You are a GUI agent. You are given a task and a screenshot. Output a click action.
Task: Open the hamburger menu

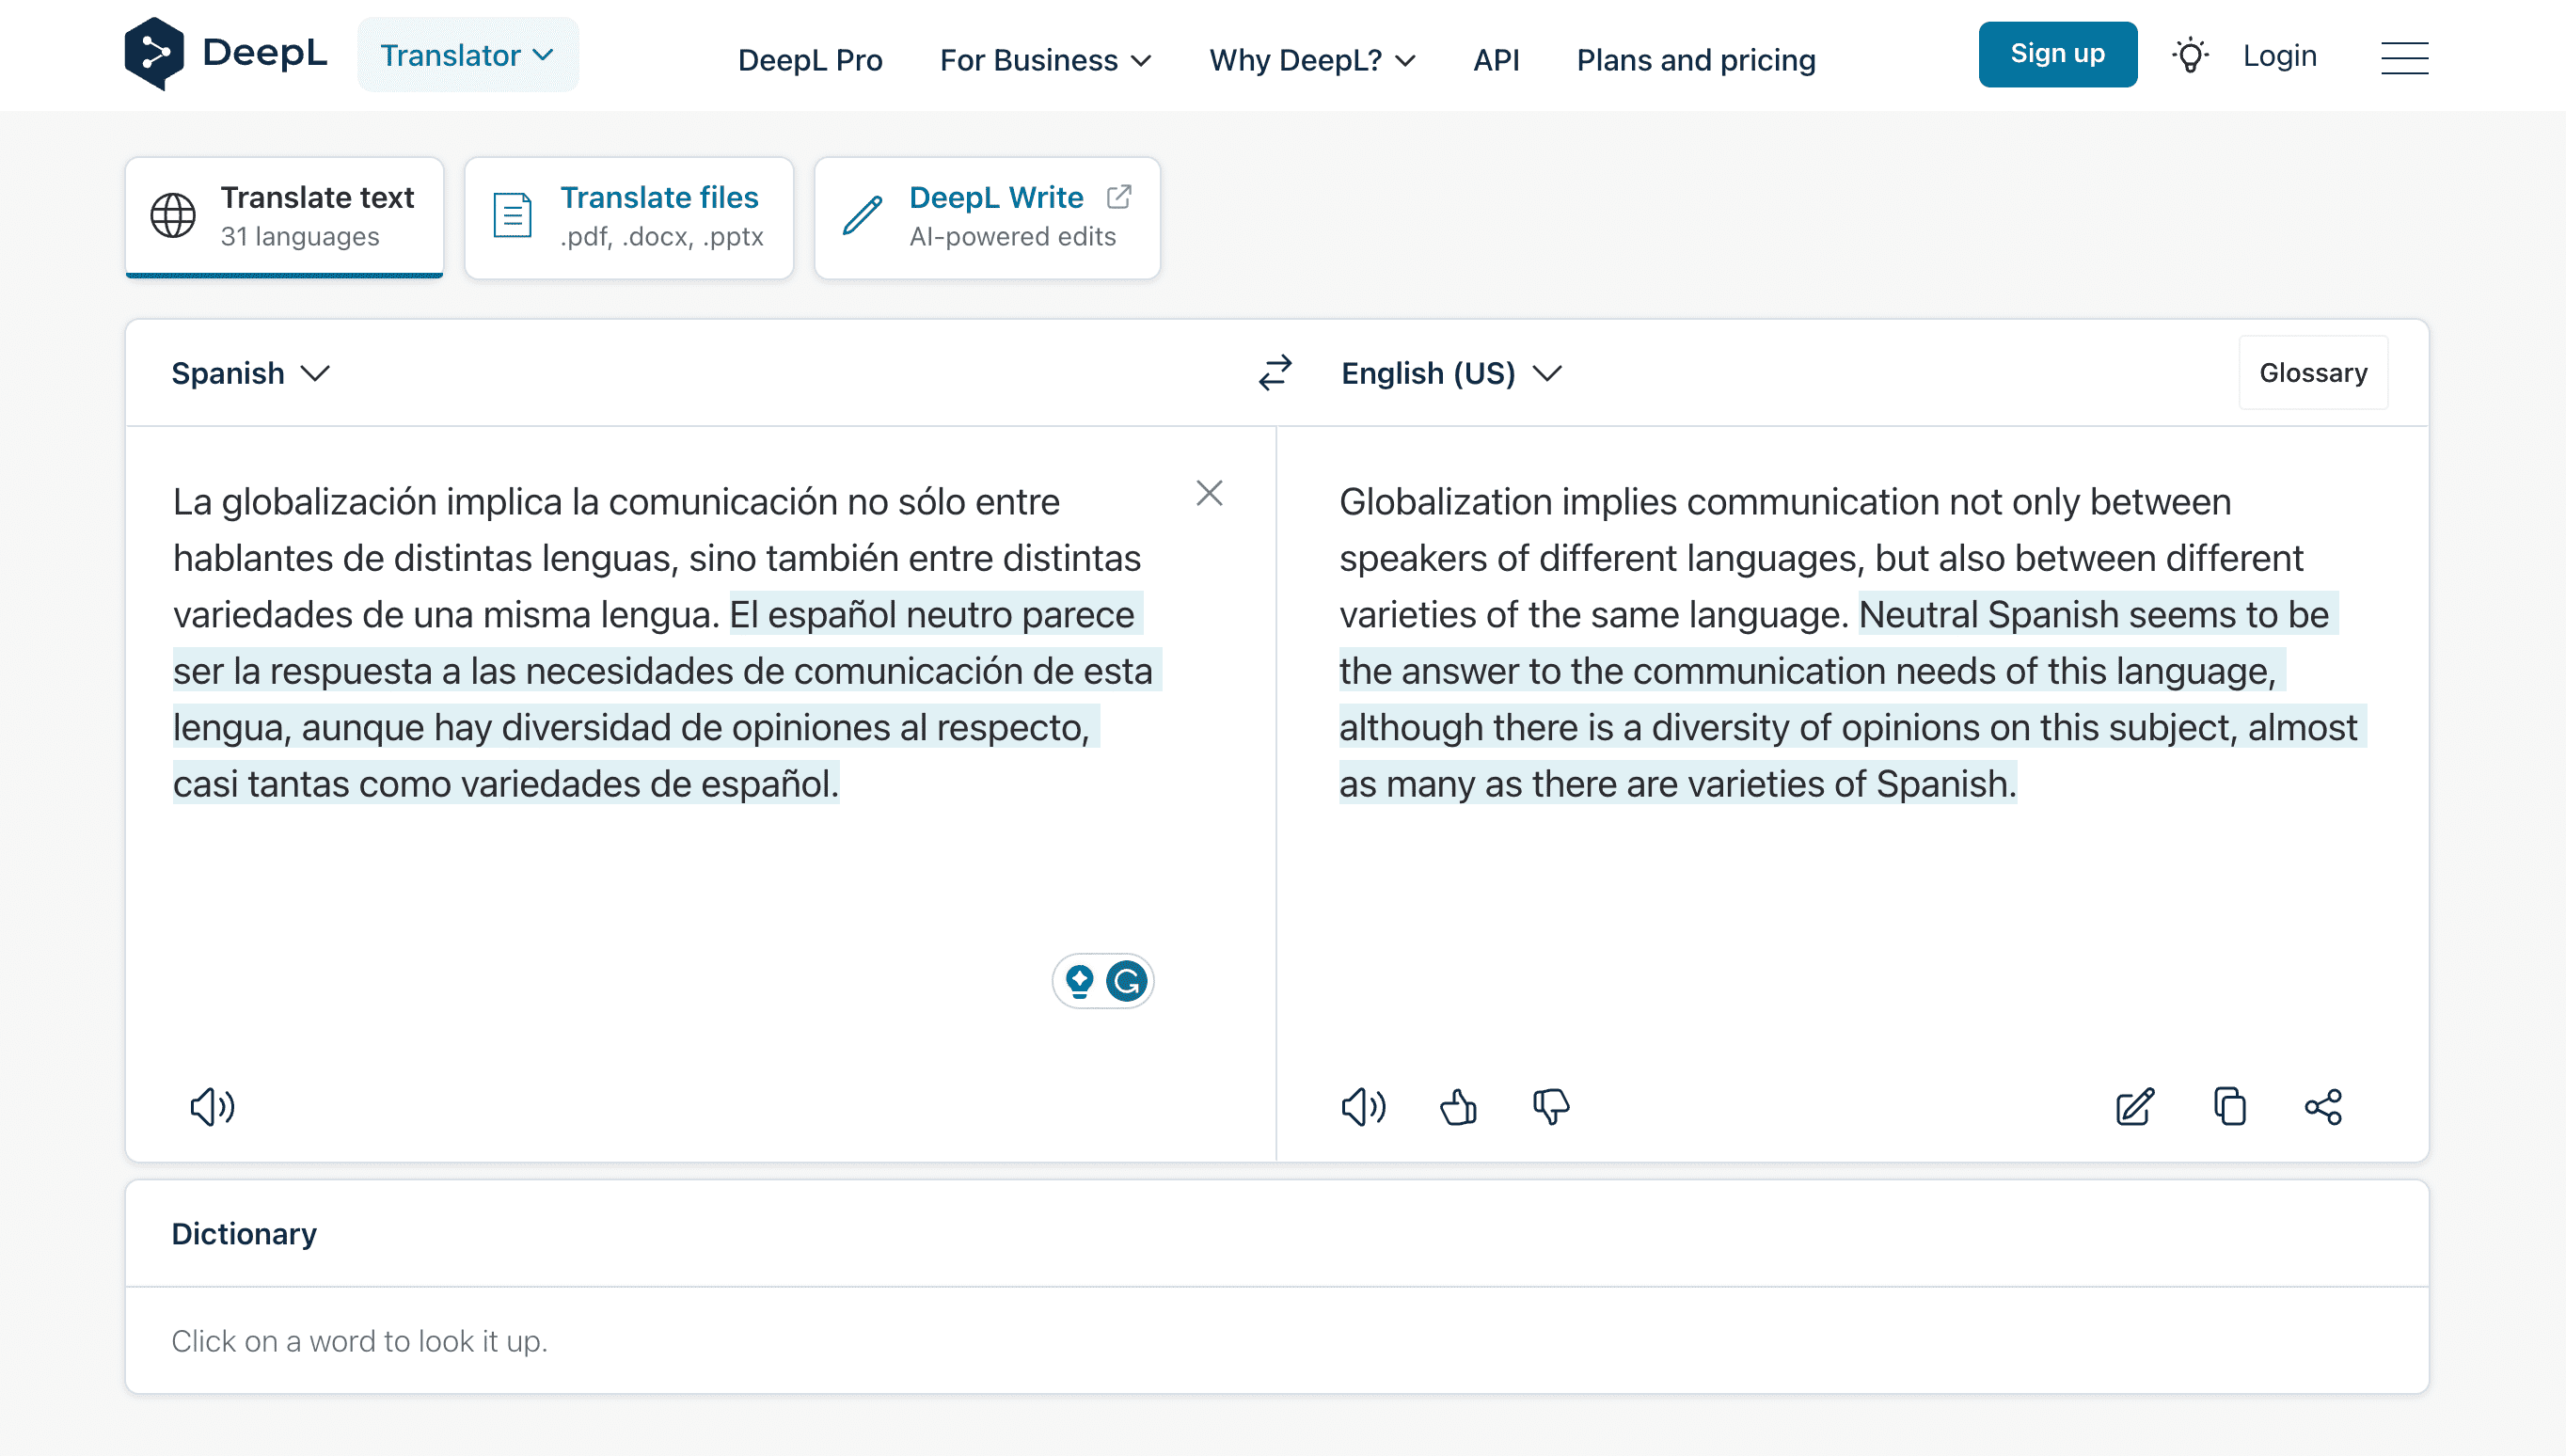(x=2404, y=57)
